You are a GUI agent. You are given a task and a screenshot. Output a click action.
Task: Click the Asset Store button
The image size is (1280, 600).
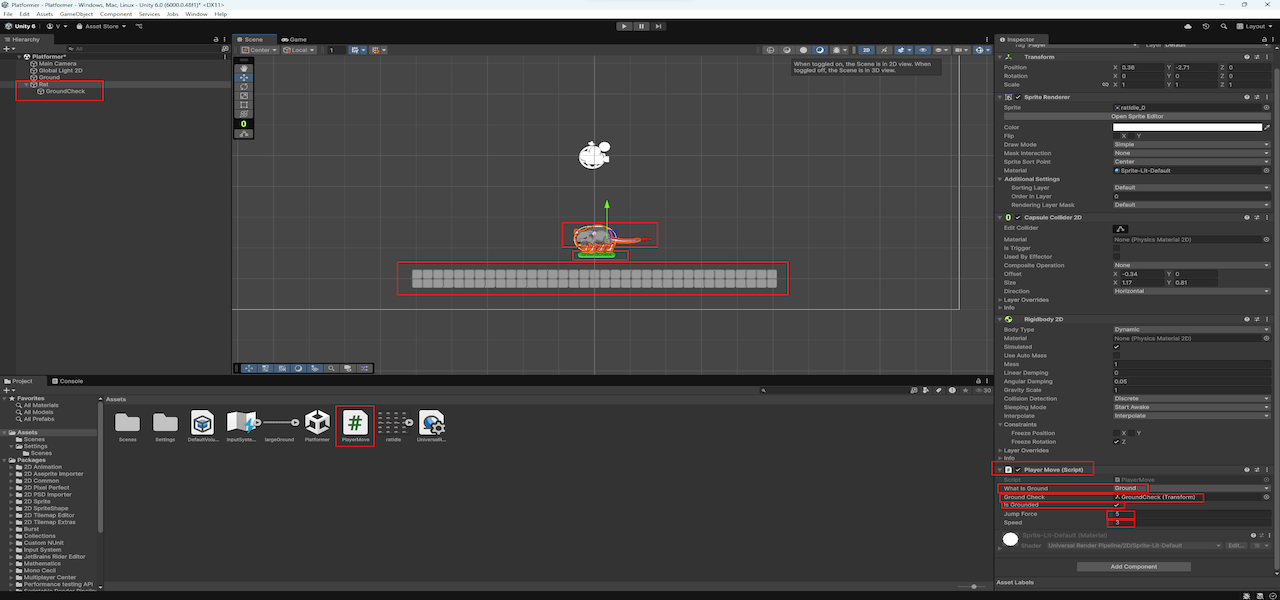pyautogui.click(x=102, y=26)
